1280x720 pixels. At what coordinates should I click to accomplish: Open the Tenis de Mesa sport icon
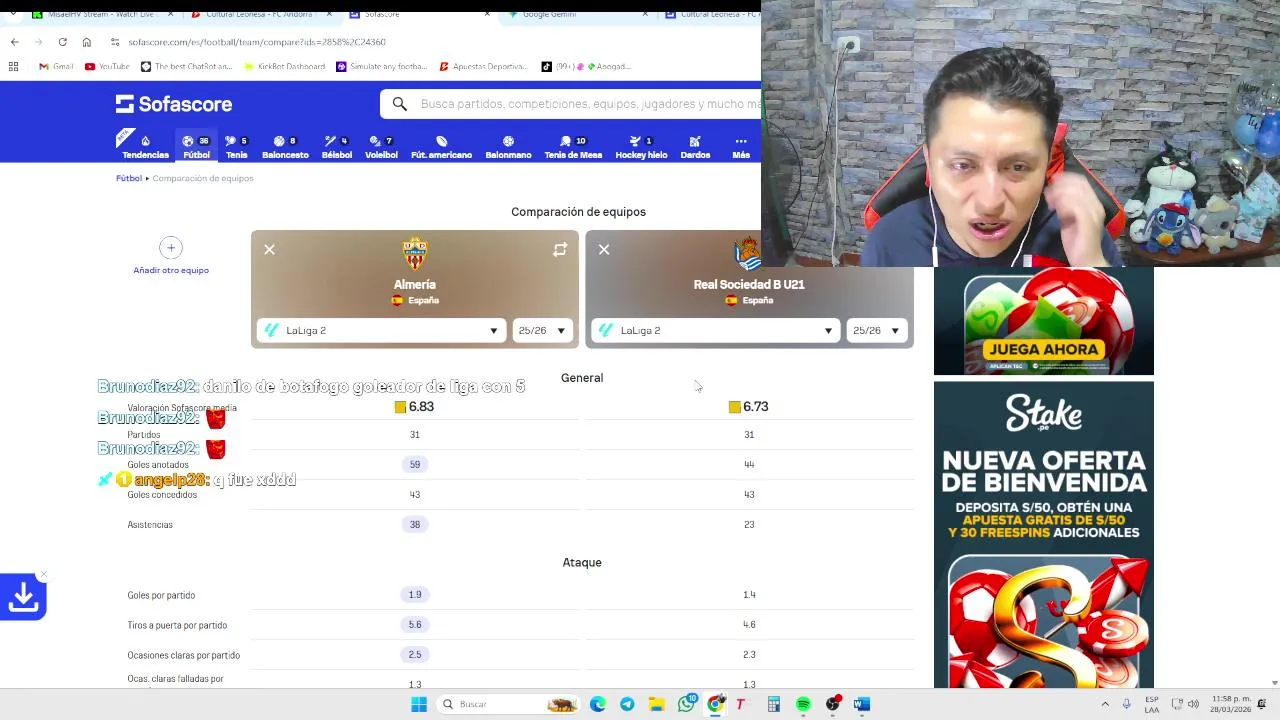coord(573,147)
